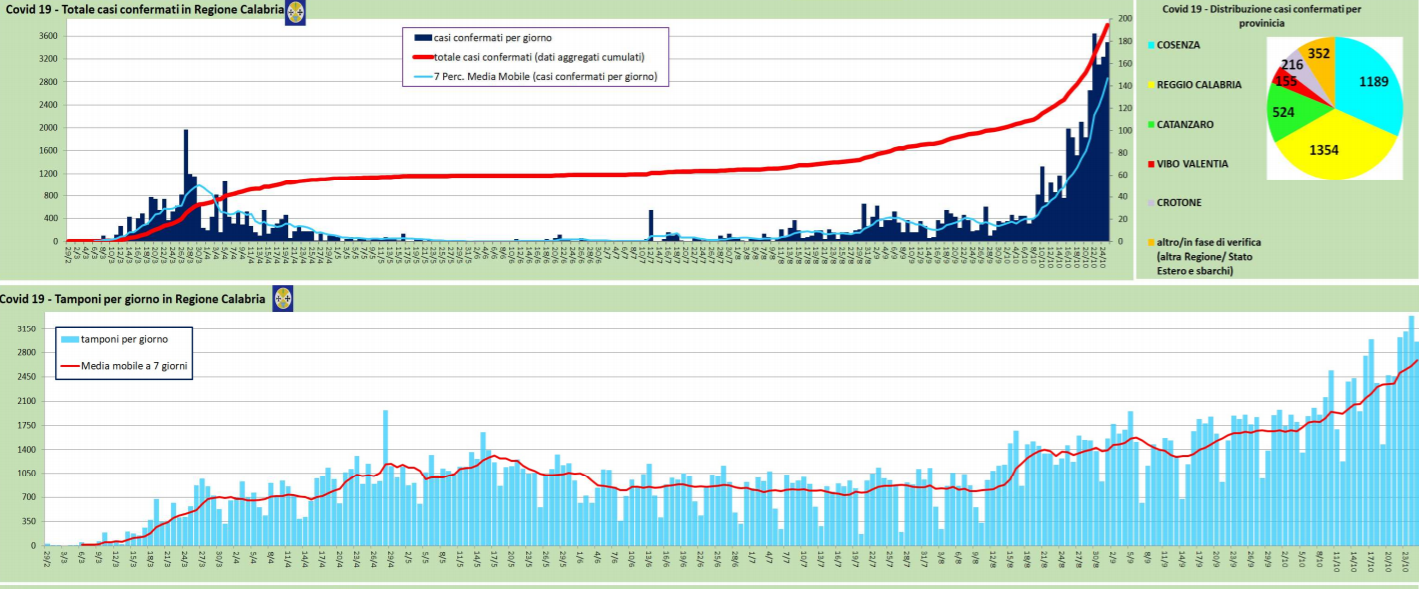The width and height of the screenshot is (1419, 589).
Task: Select the CROTONE legend label
Action: tap(1179, 203)
